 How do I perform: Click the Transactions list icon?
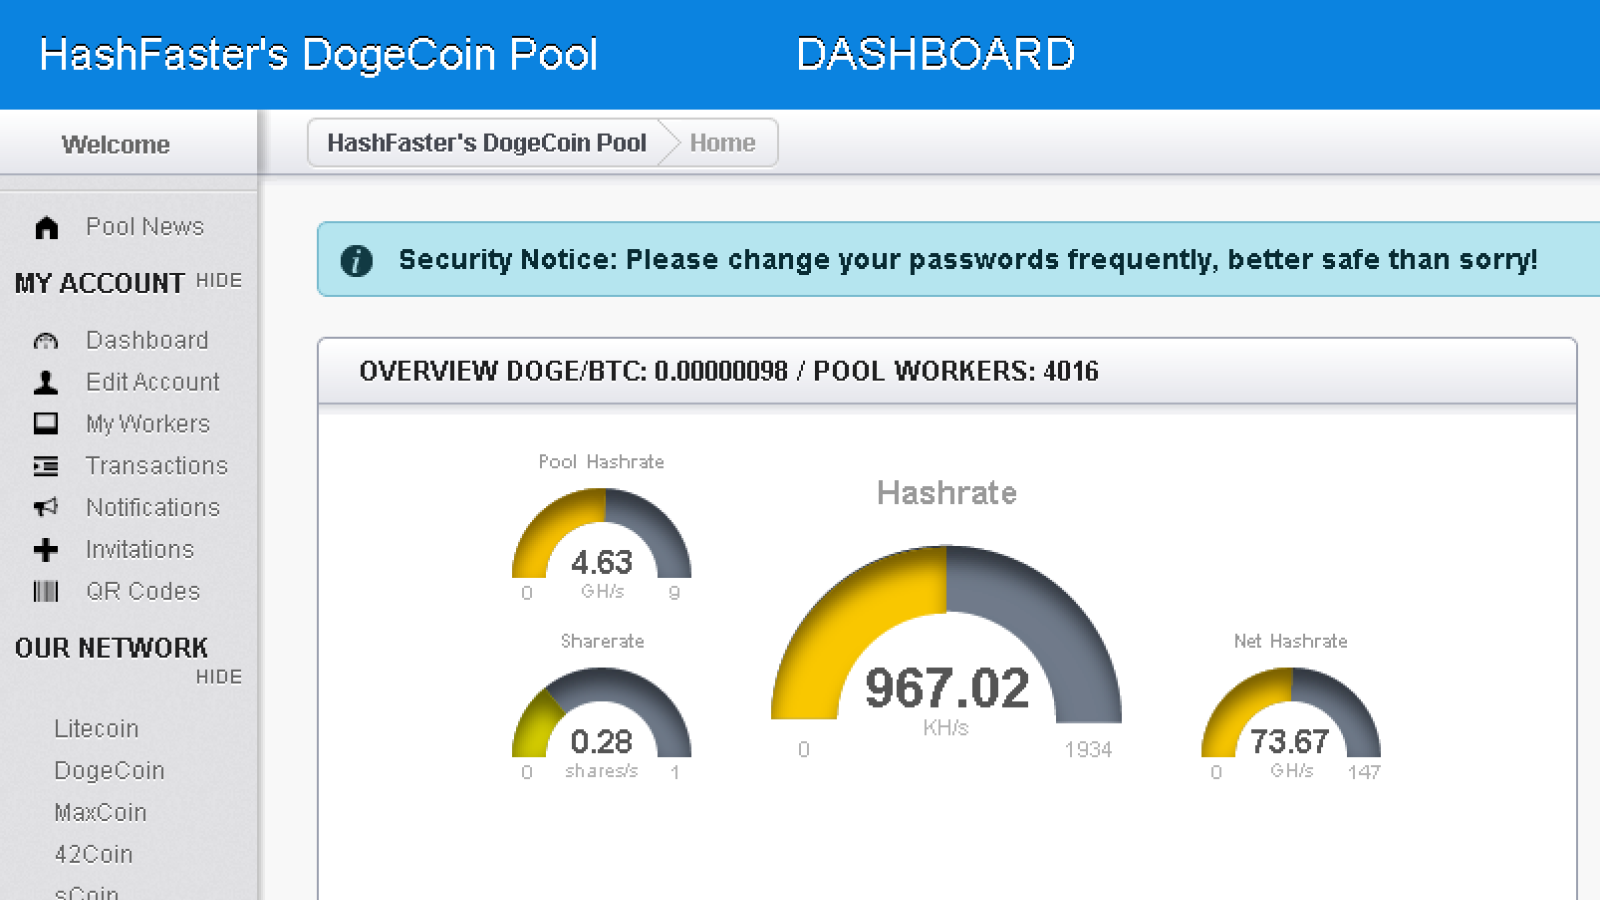click(46, 466)
